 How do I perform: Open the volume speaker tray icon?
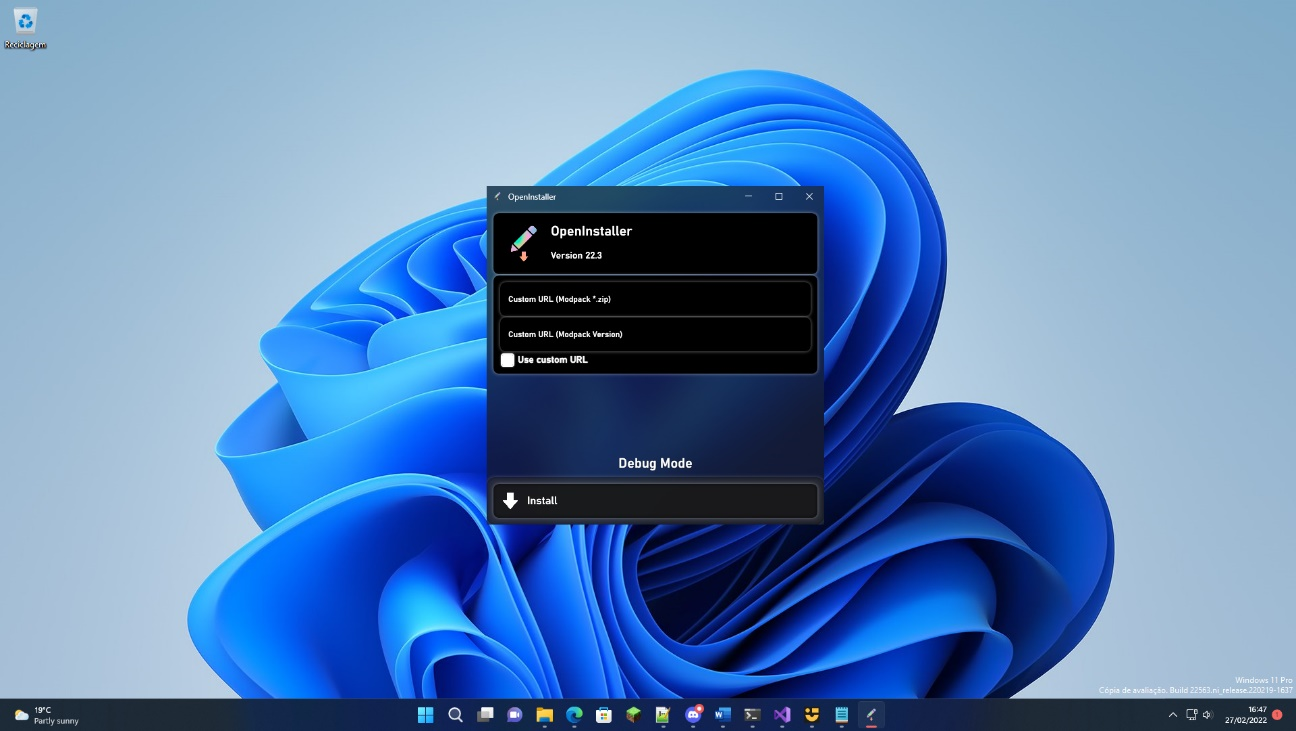point(1208,715)
